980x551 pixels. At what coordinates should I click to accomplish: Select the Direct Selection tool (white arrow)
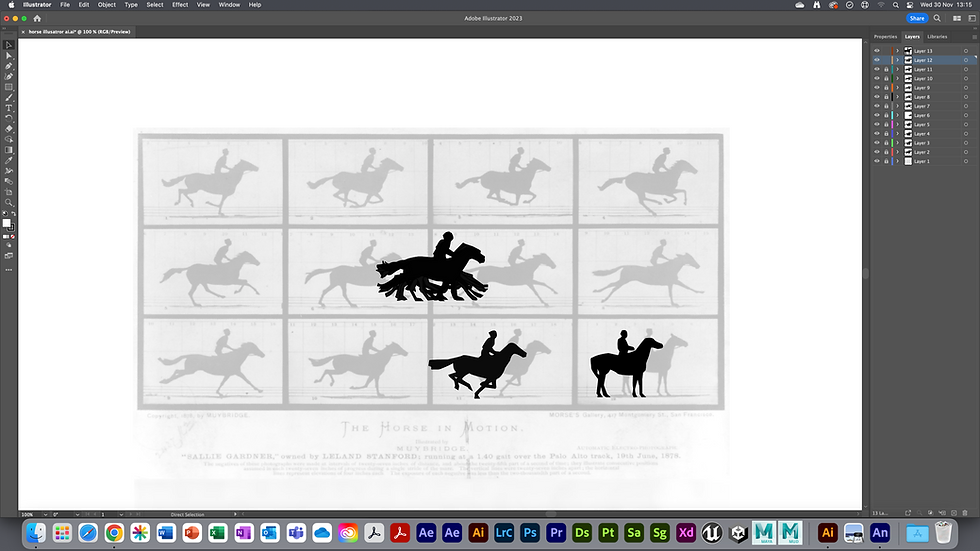click(x=9, y=56)
